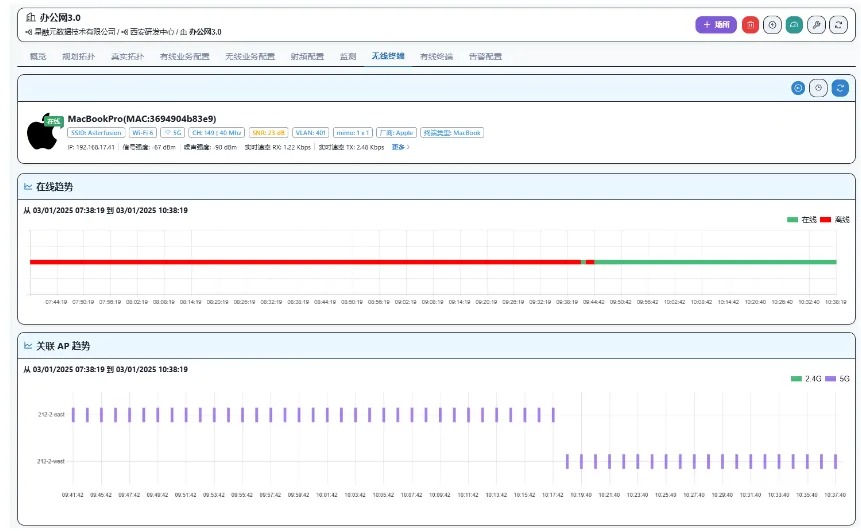Open the 概览 tab
The height and width of the screenshot is (531, 861).
[38, 56]
